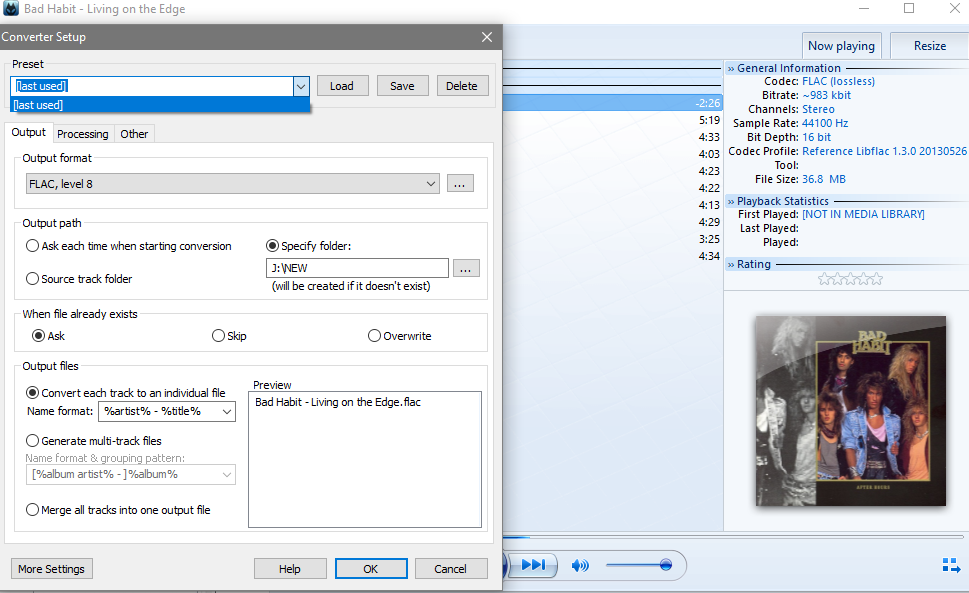Switch to the Processing tab

(x=83, y=134)
